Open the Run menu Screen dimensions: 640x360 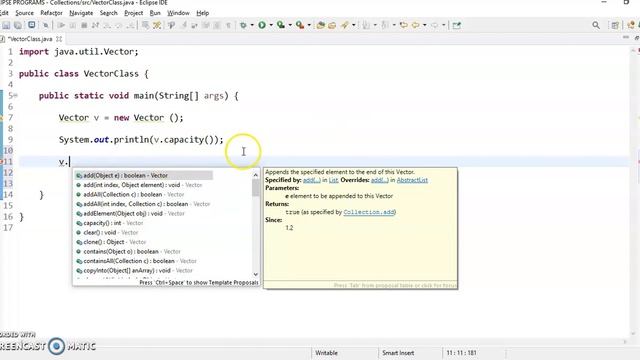pos(155,13)
